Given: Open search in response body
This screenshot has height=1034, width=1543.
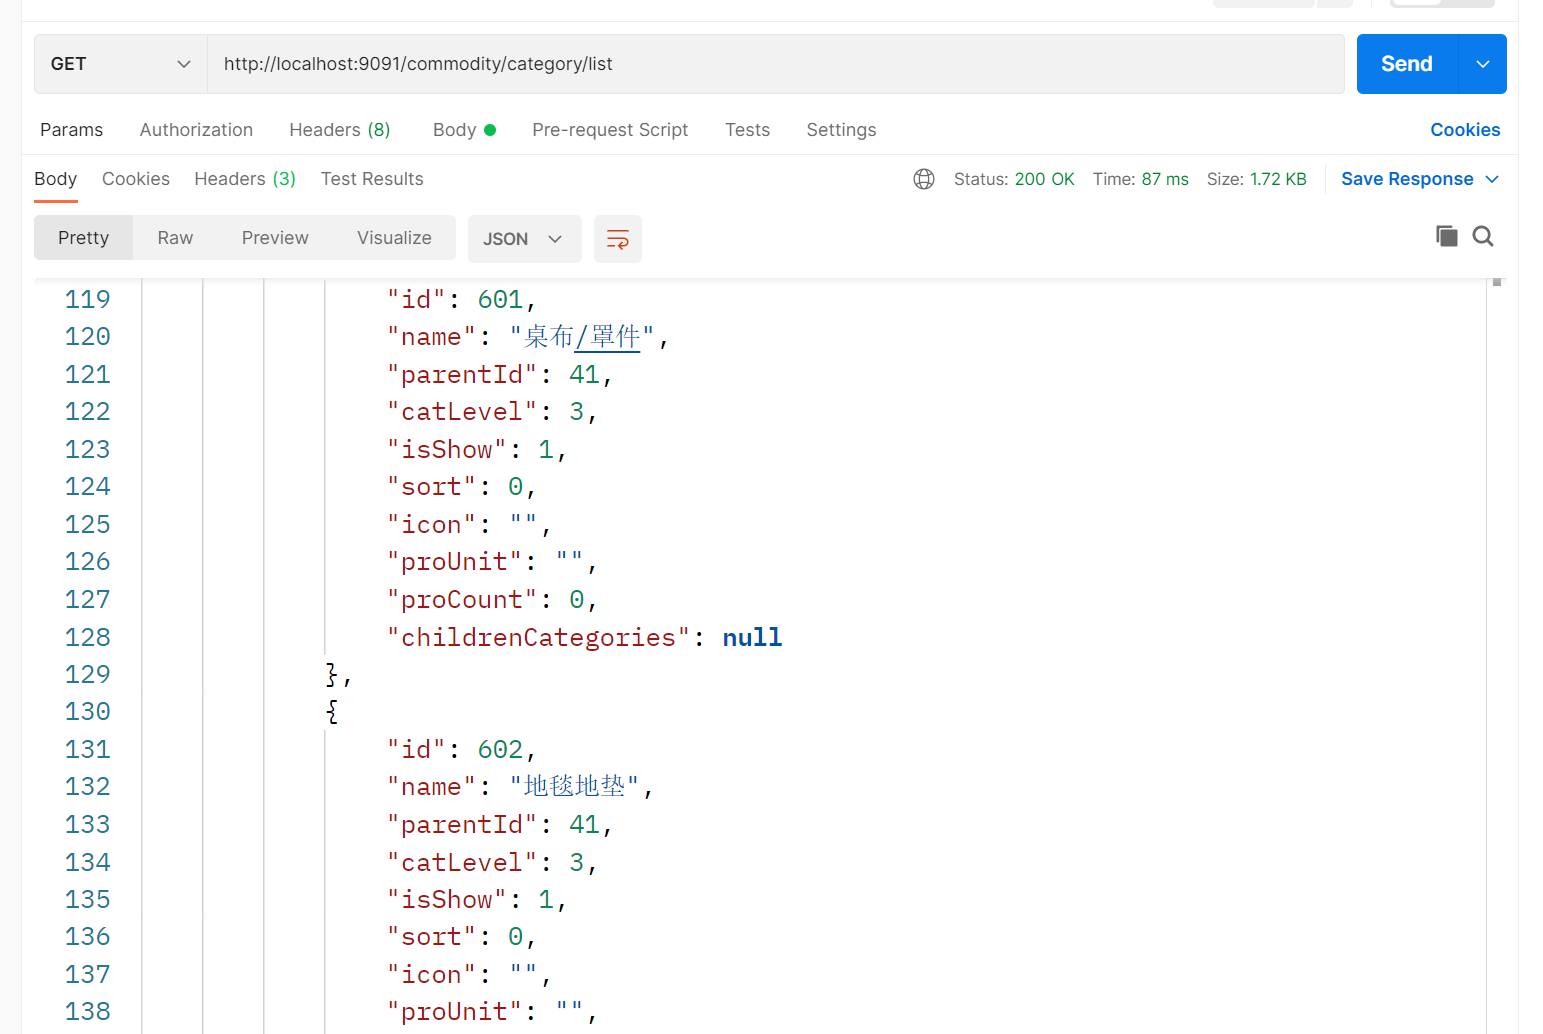Looking at the screenshot, I should (1483, 236).
